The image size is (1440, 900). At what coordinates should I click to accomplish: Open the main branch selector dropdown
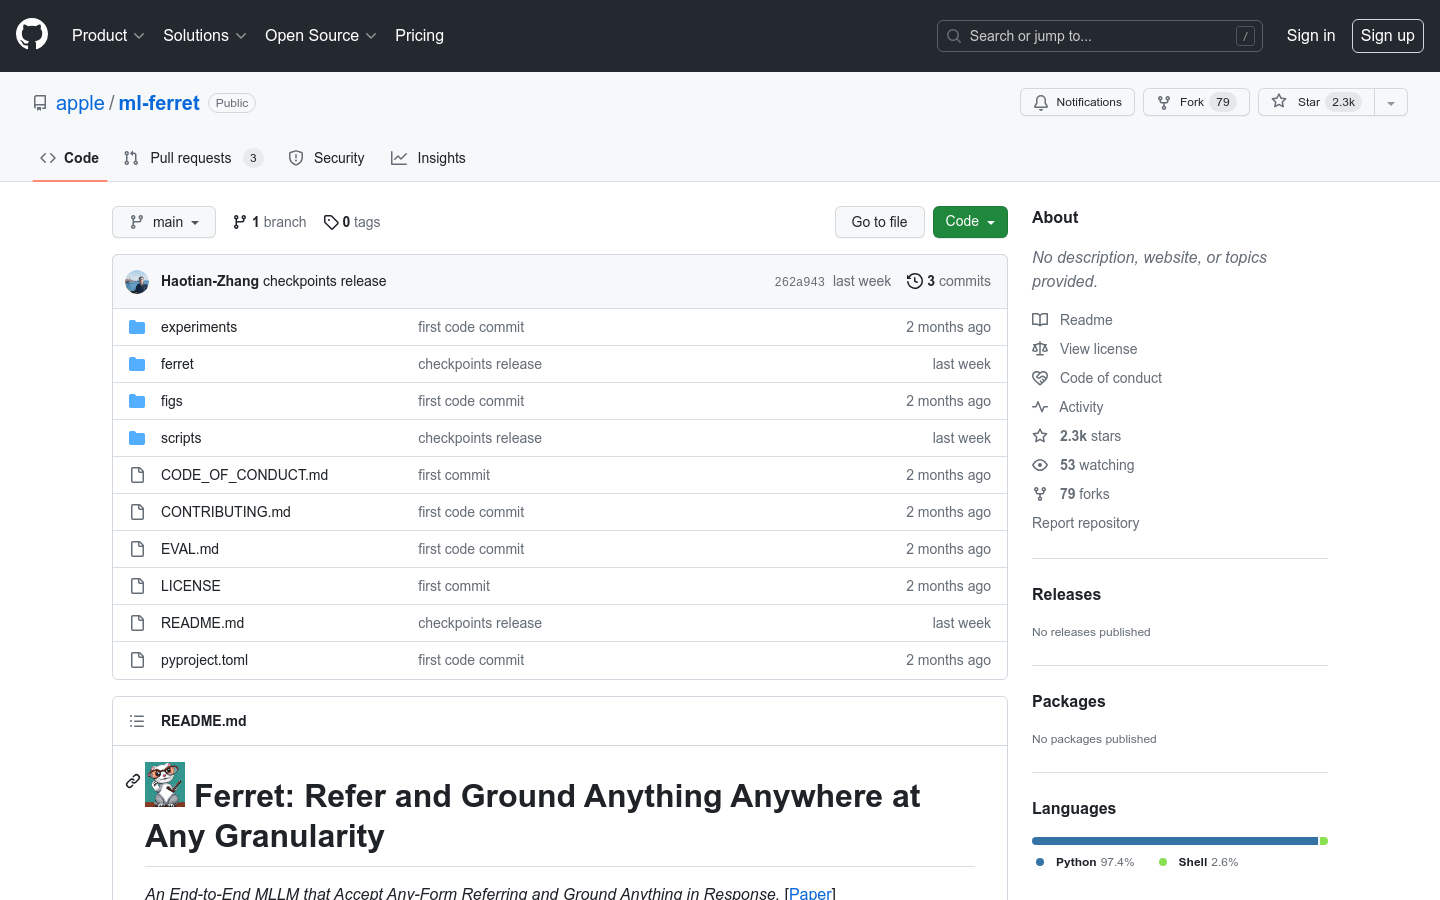[x=164, y=222]
